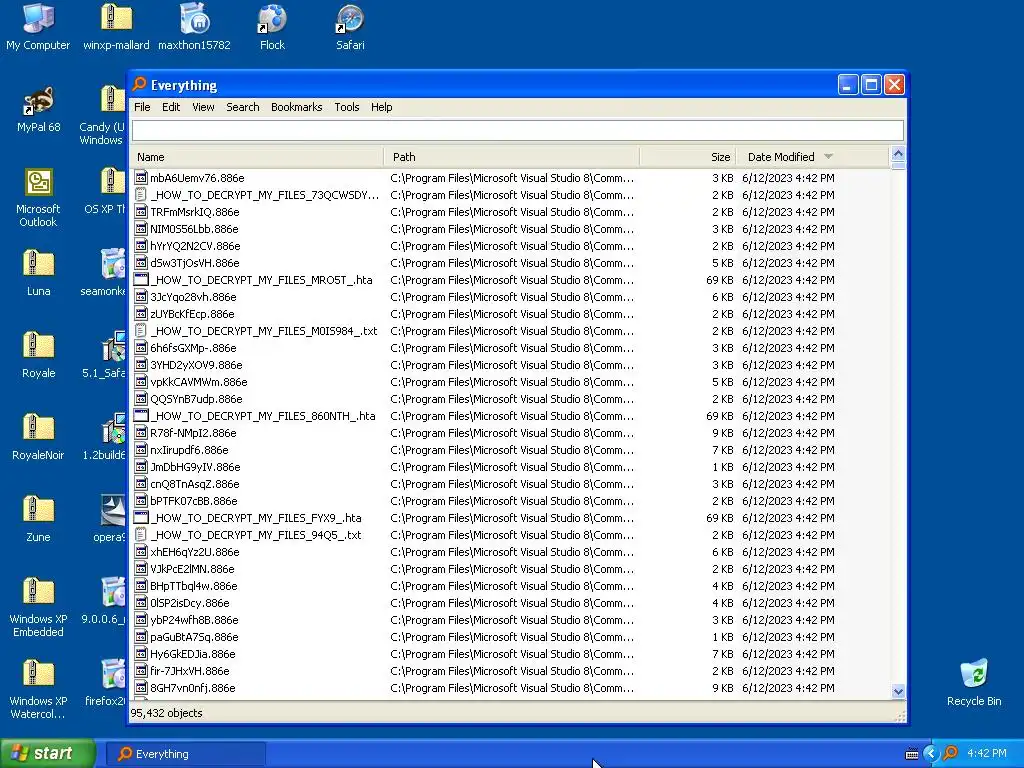
Task: Open the Edit menu
Action: (x=171, y=107)
